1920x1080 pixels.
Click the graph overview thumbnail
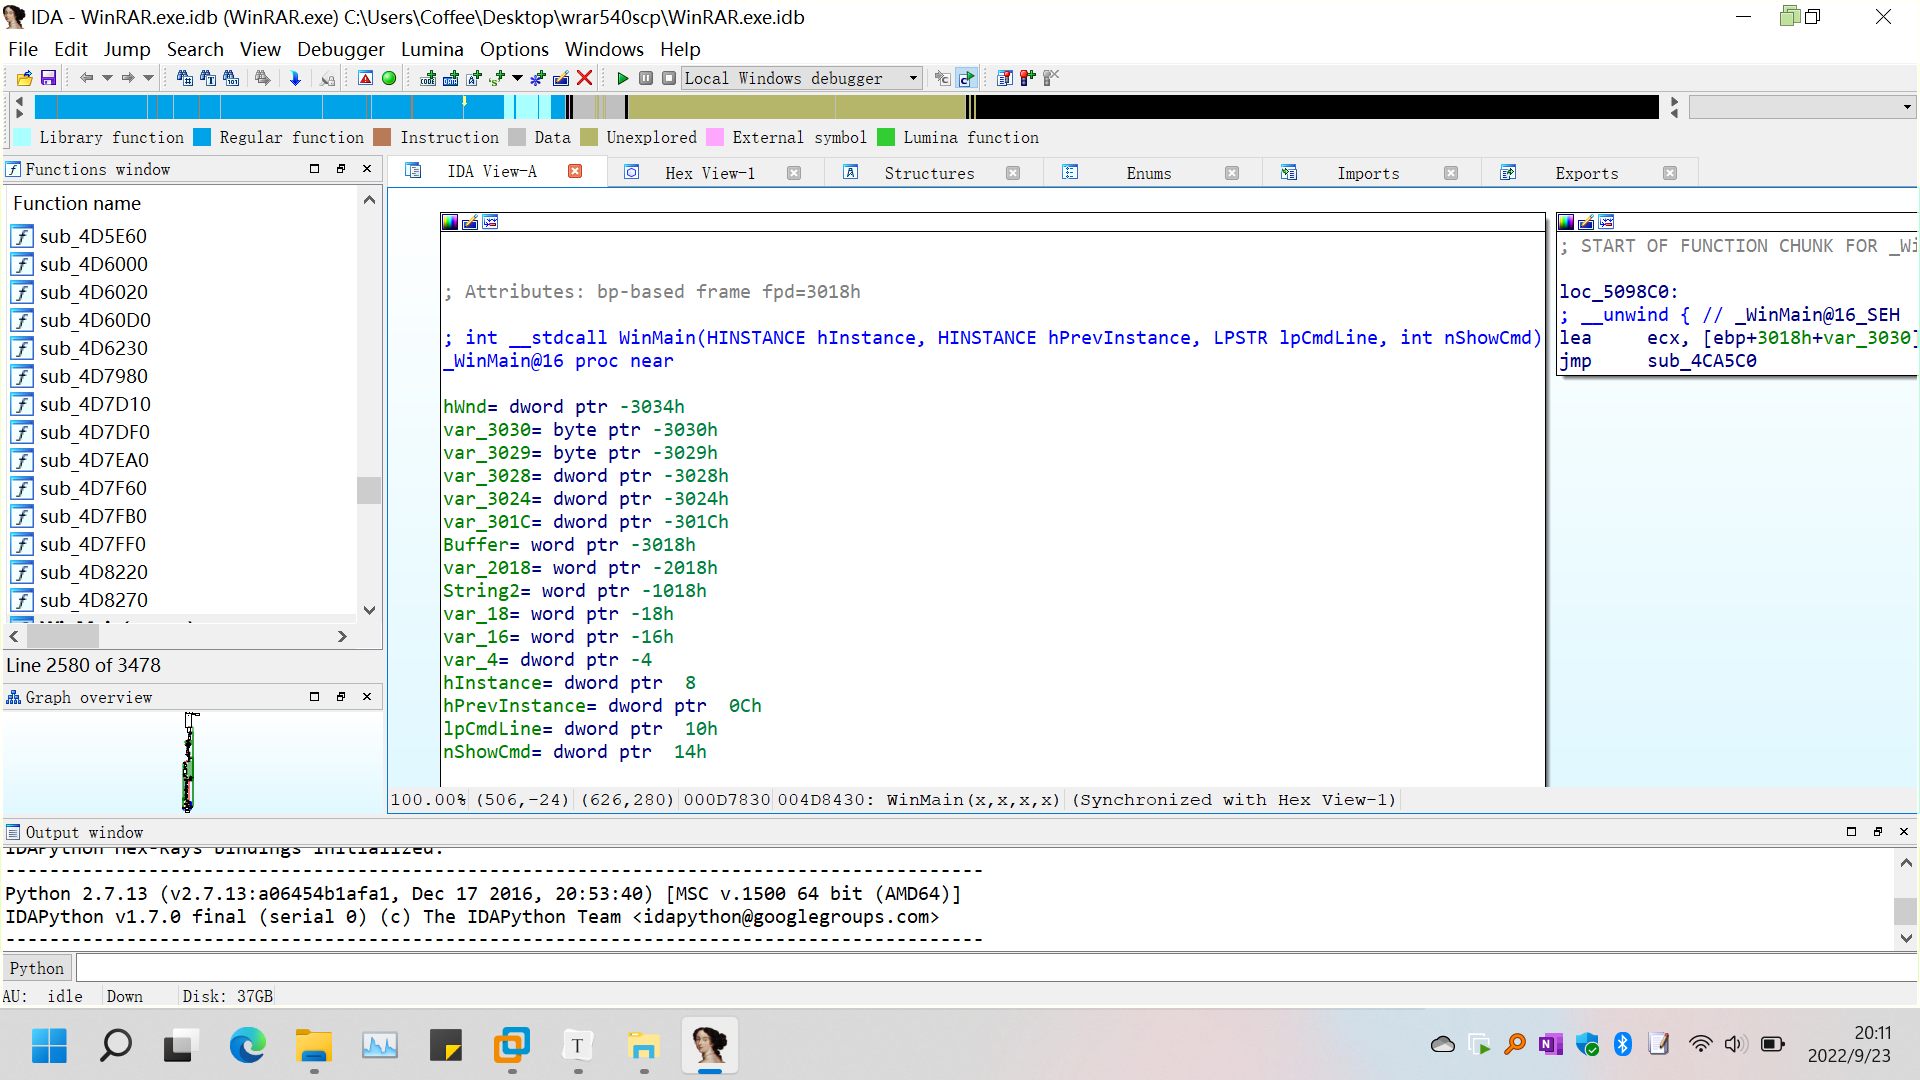189,762
